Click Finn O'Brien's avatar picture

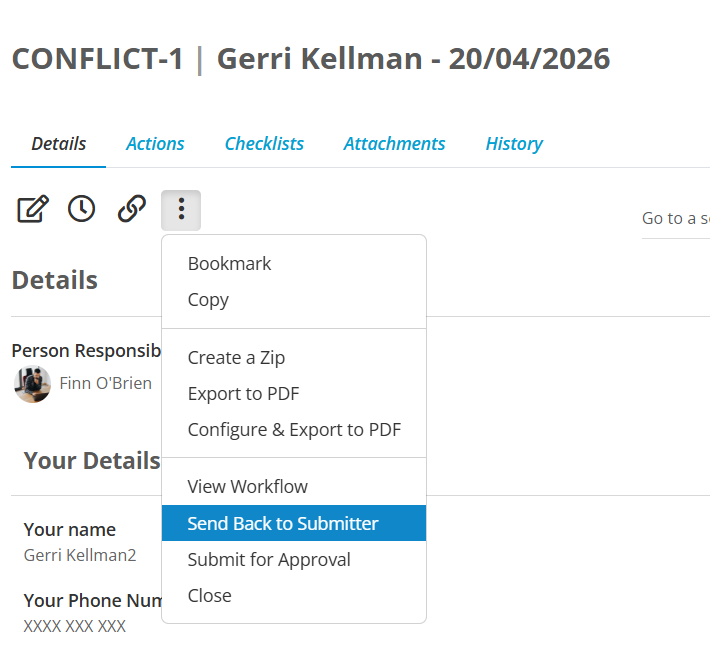click(x=33, y=384)
